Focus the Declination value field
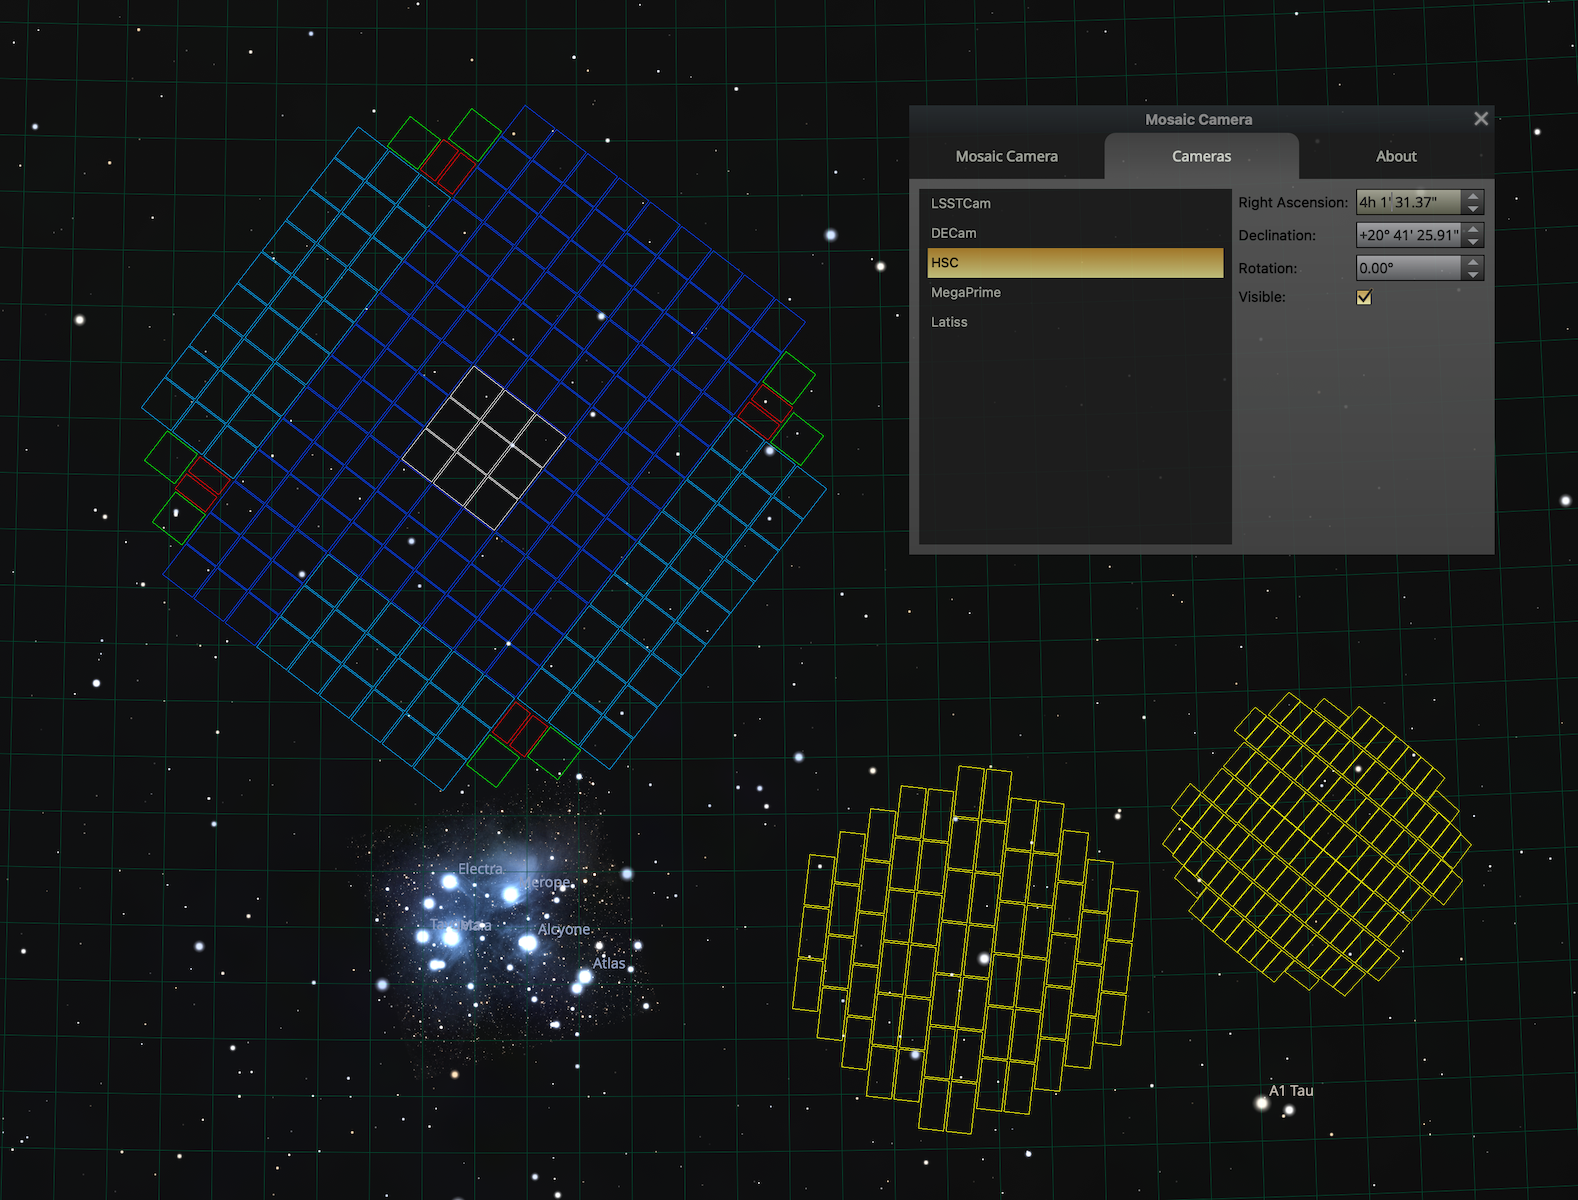 1407,235
